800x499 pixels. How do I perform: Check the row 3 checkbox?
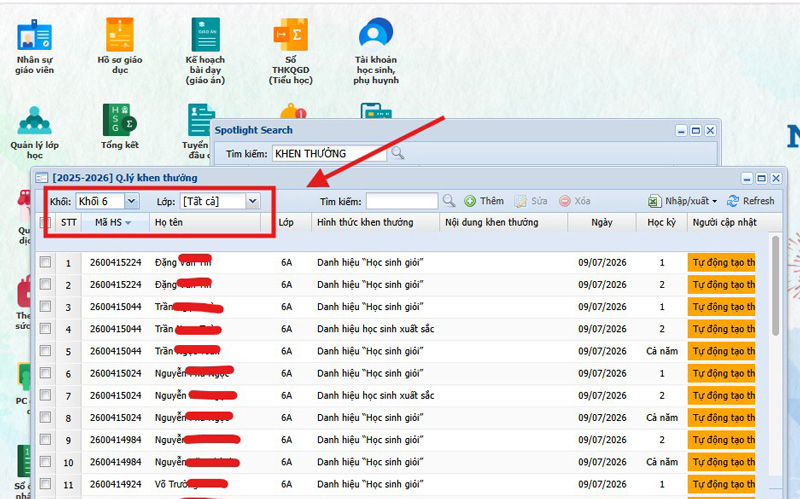(x=45, y=306)
